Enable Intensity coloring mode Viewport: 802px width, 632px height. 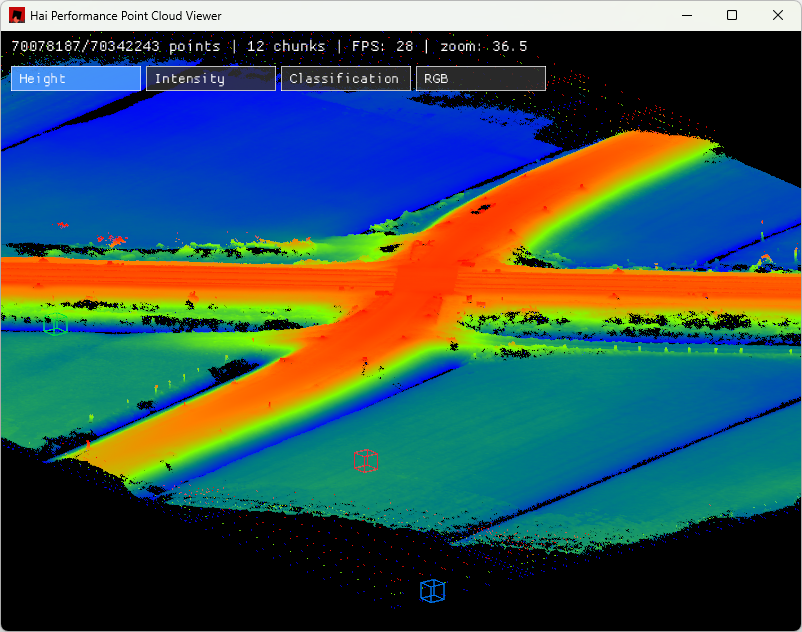point(211,79)
